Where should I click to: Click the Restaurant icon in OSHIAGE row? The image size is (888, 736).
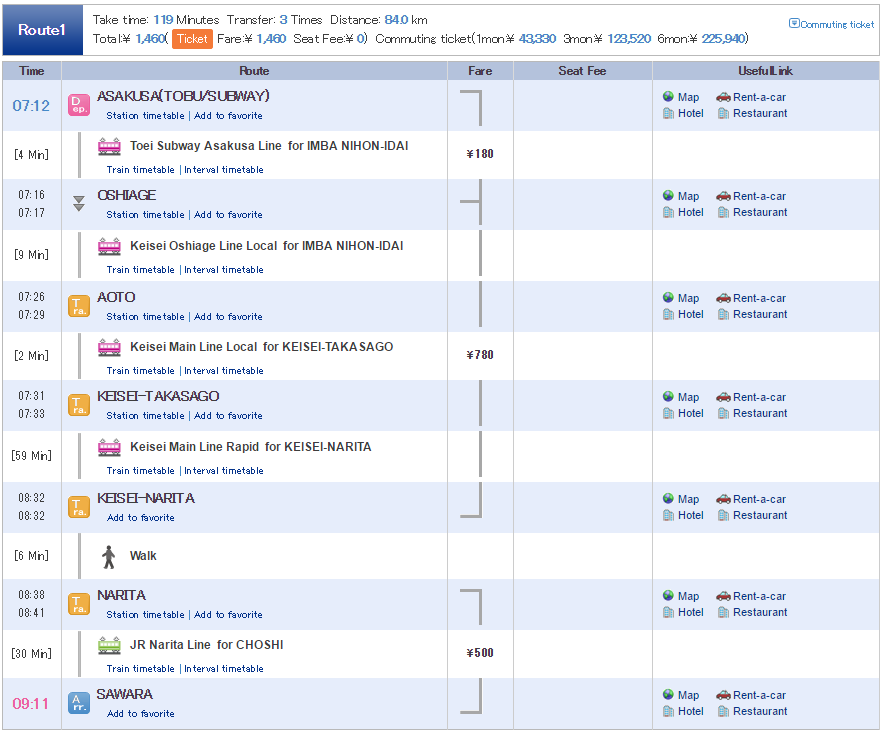click(x=723, y=212)
